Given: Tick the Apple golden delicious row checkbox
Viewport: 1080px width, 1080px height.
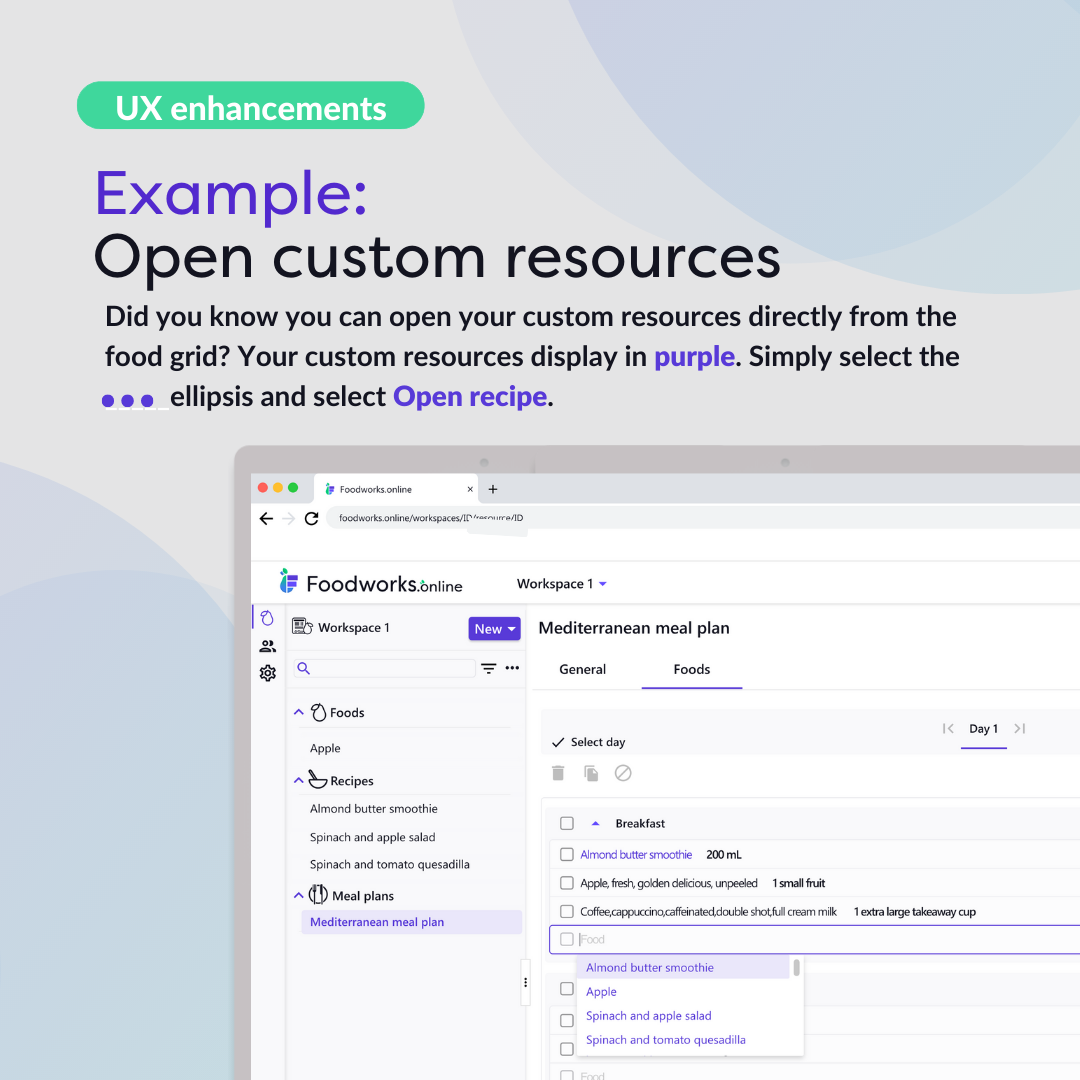Looking at the screenshot, I should (567, 882).
